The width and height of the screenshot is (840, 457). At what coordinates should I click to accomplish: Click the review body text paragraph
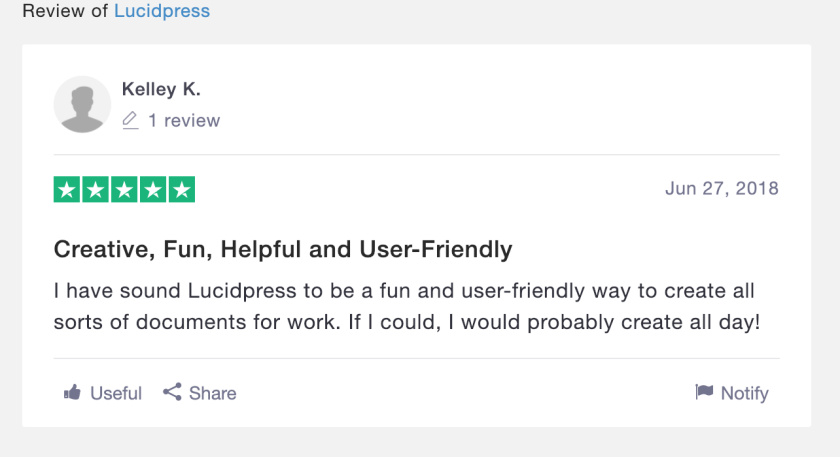click(404, 307)
